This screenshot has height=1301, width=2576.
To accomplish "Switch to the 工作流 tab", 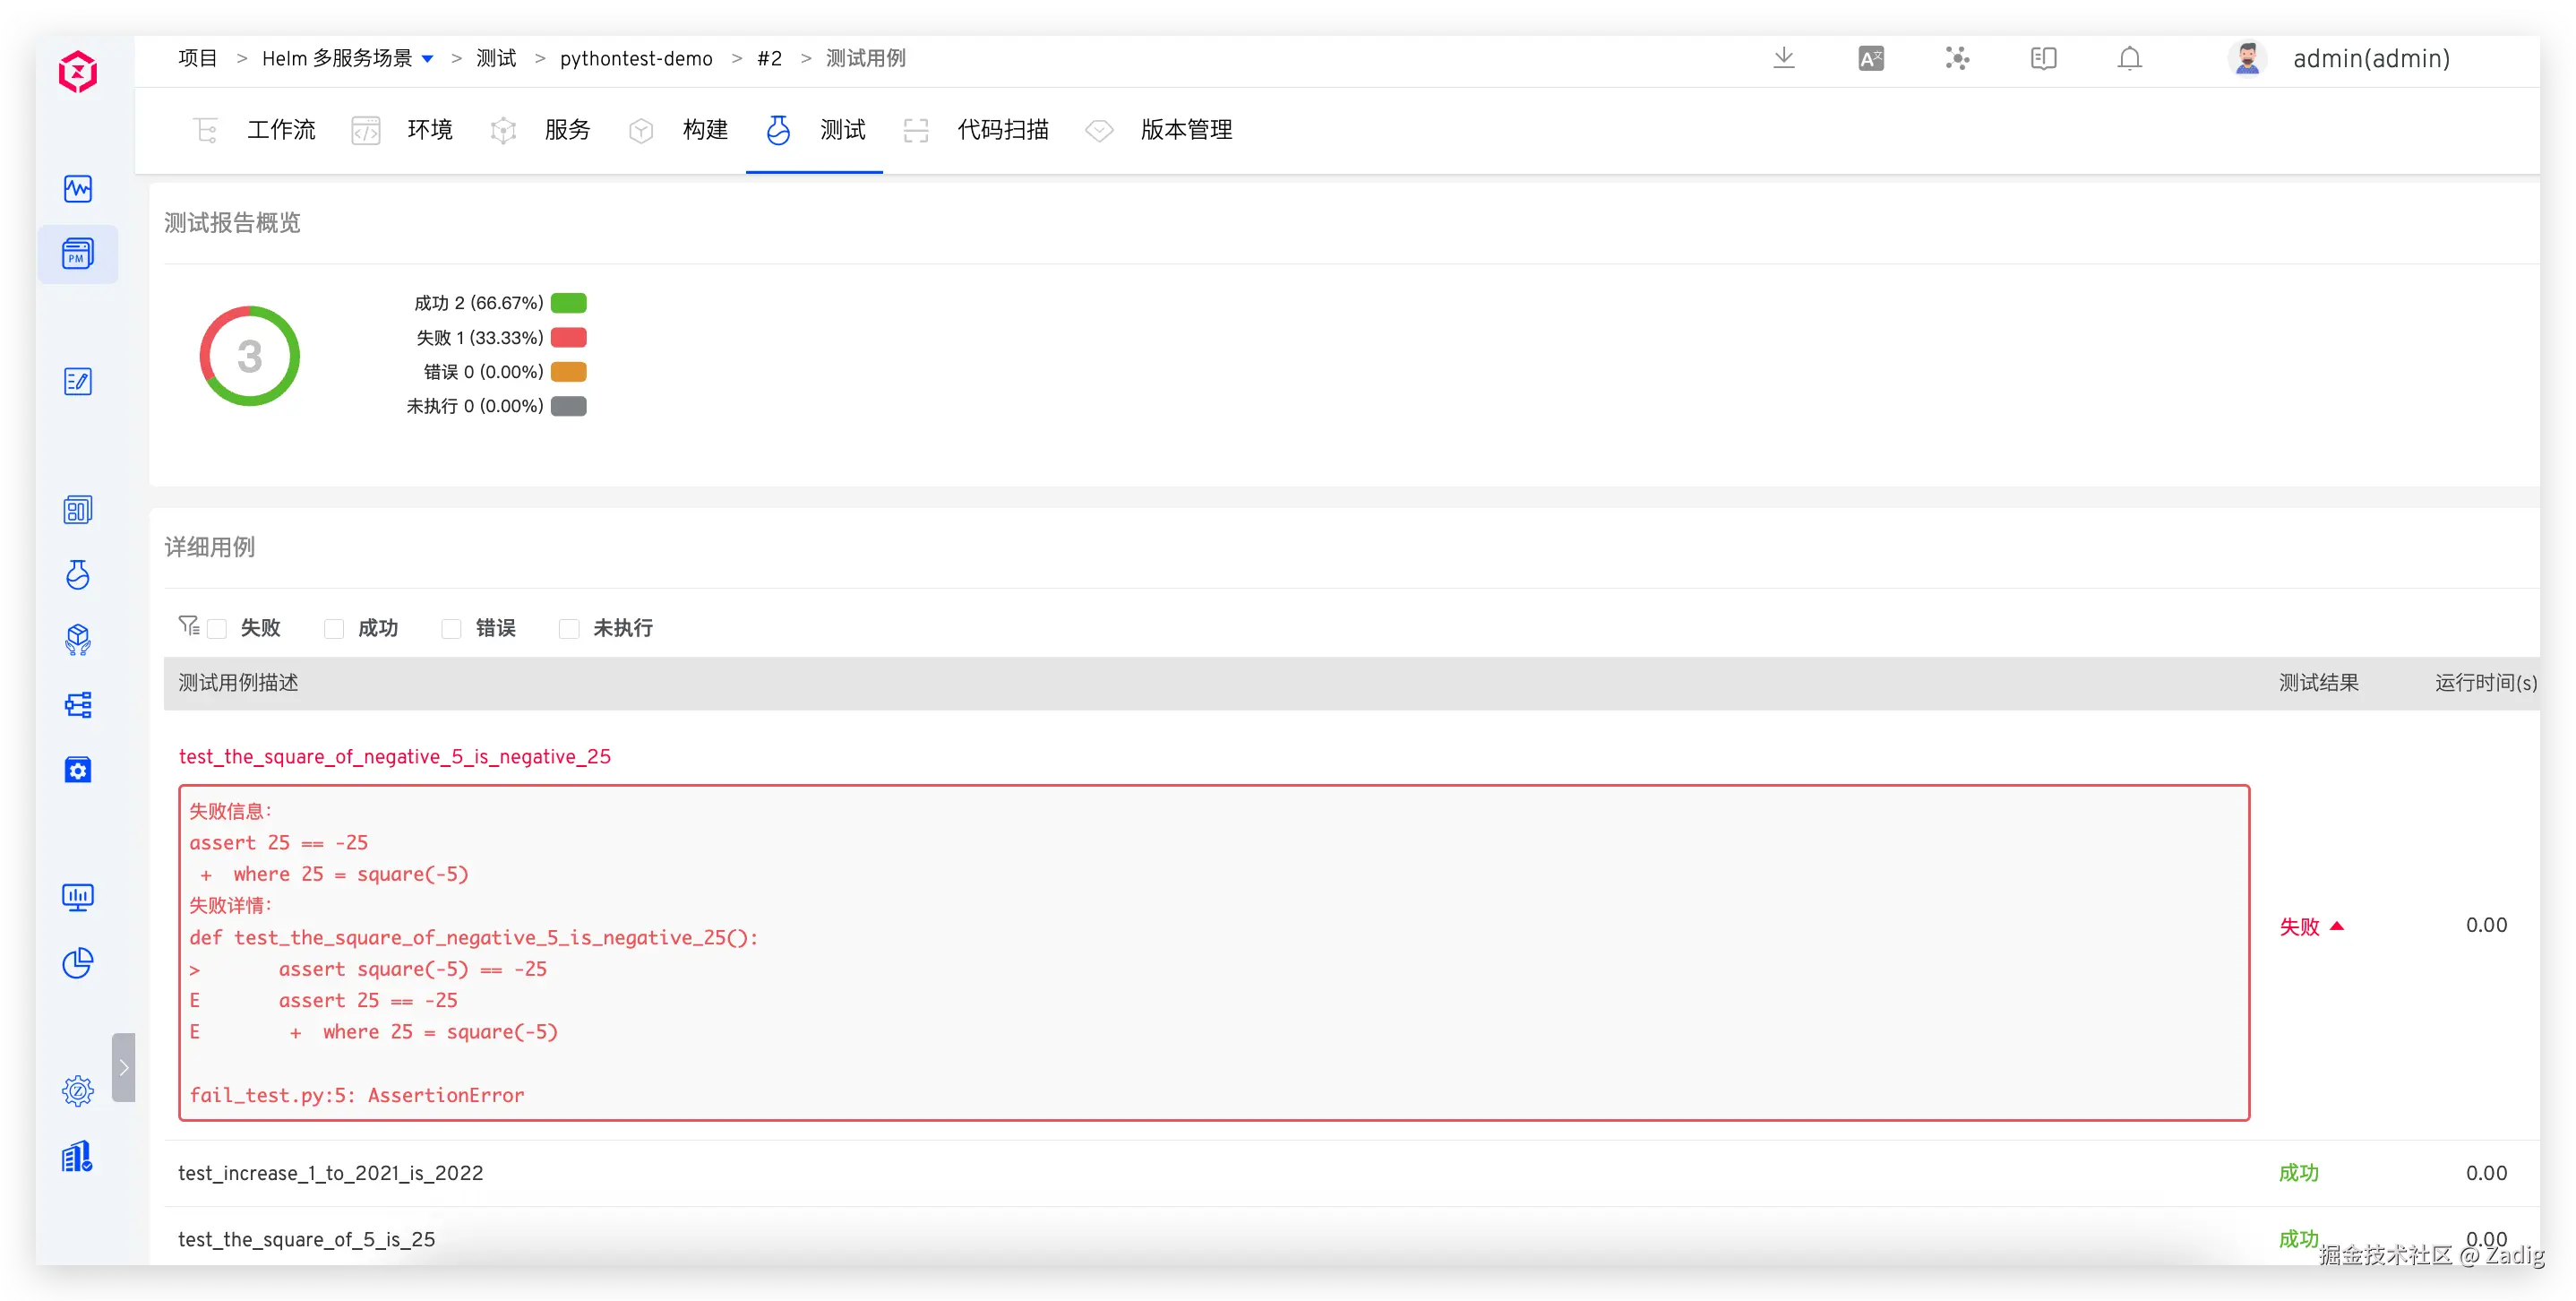I will 280,130.
